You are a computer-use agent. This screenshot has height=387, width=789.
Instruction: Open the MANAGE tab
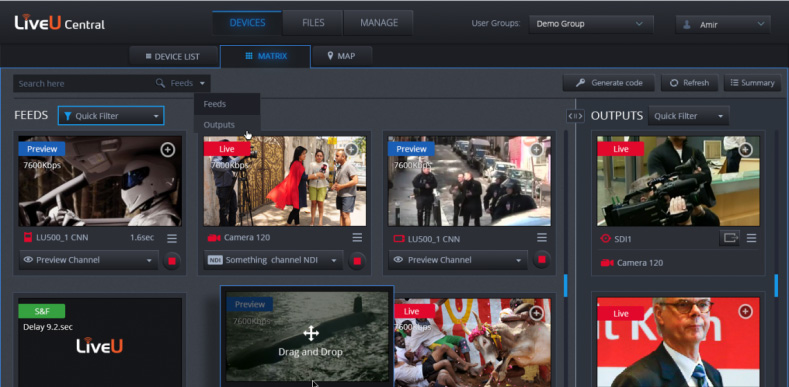(x=378, y=23)
